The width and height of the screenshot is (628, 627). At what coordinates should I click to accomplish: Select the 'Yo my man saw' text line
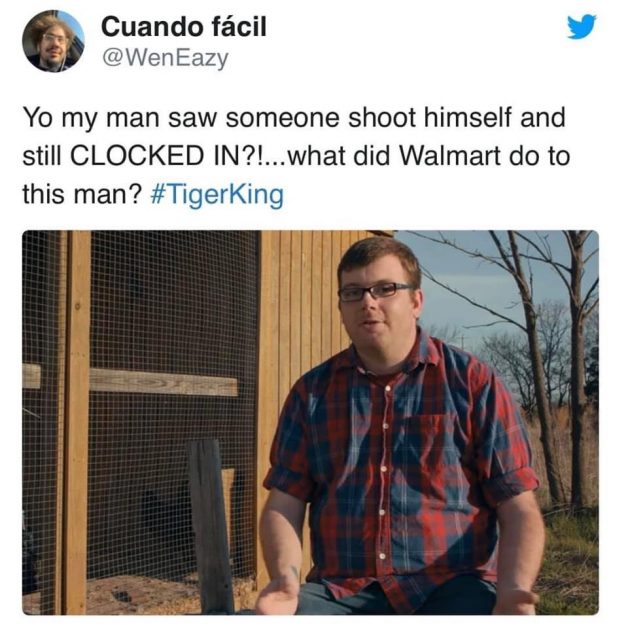click(x=294, y=118)
